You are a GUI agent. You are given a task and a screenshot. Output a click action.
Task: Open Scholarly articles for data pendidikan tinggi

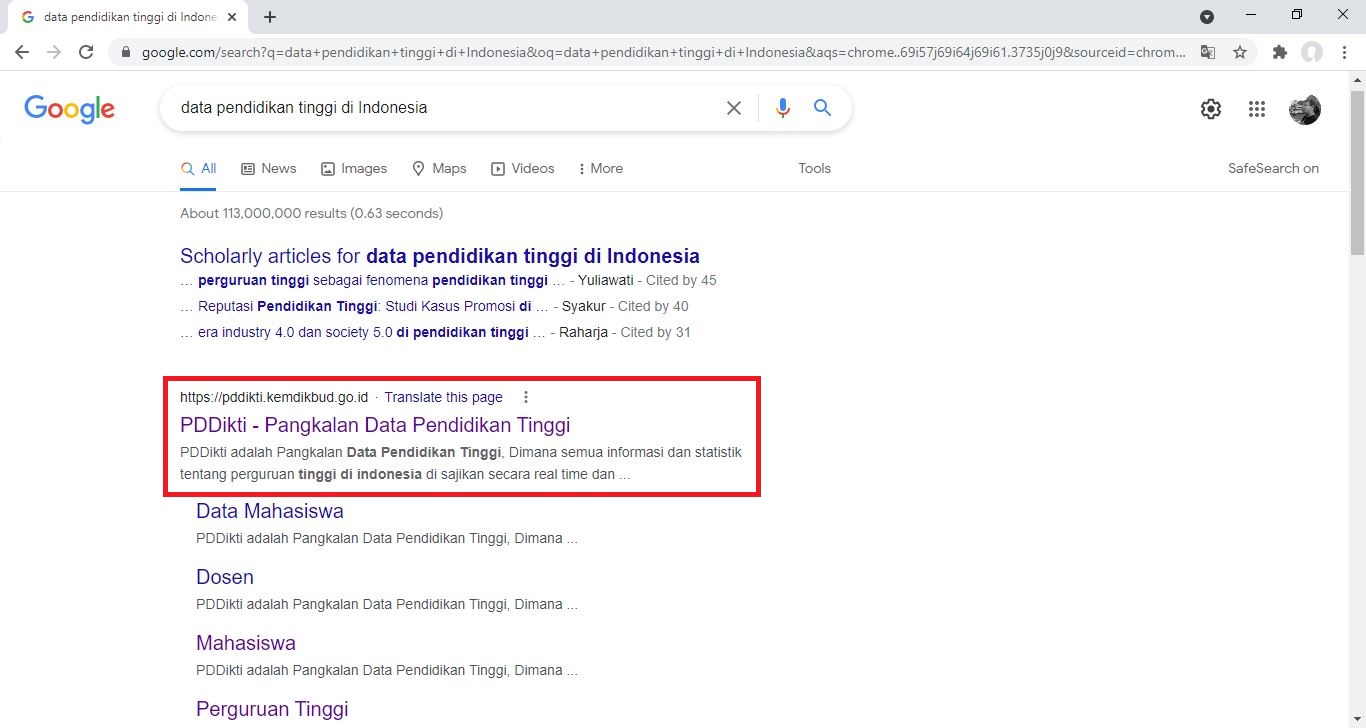click(440, 256)
